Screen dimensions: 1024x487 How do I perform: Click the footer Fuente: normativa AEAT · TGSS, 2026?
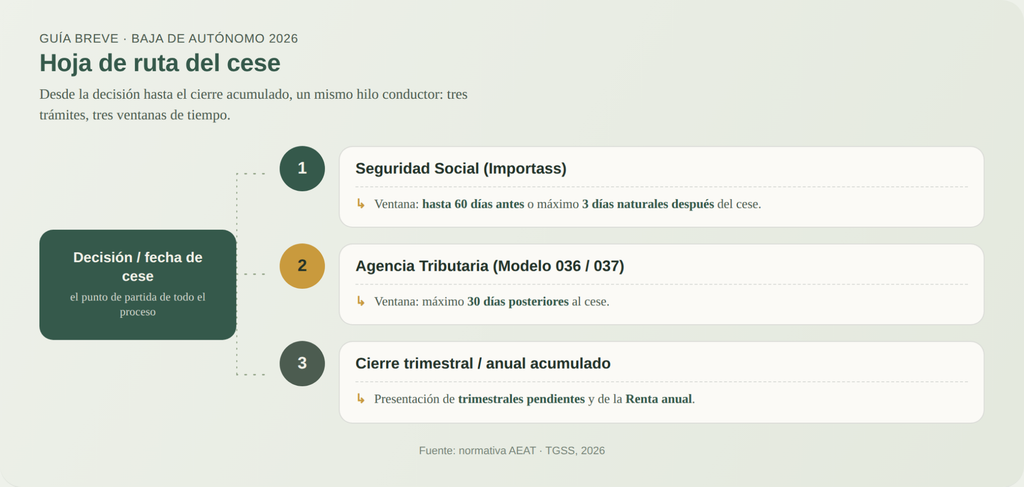click(512, 450)
